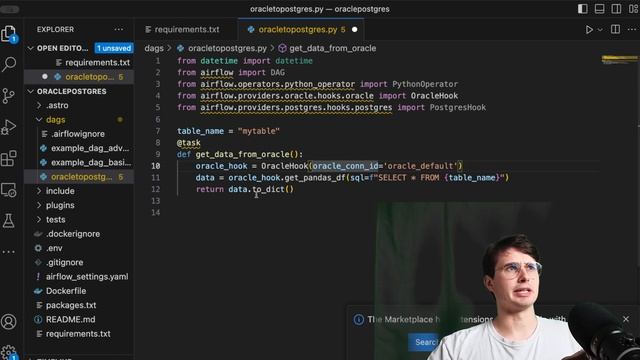Image resolution: width=640 pixels, height=360 pixels.
Task: Open the Extensions view
Action: click(9, 158)
